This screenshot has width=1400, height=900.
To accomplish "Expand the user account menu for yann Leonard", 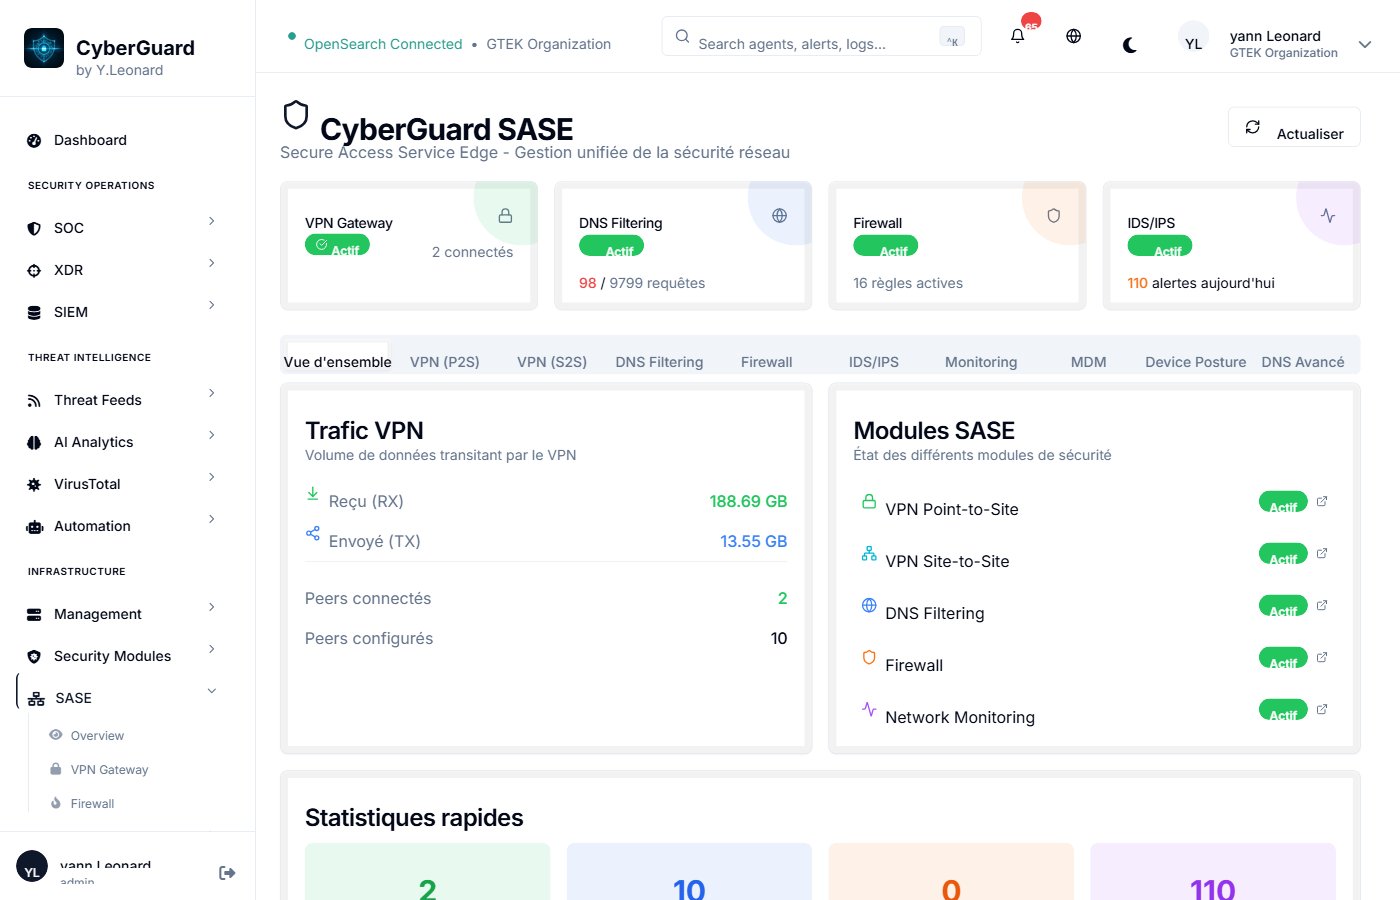I will (x=1364, y=44).
